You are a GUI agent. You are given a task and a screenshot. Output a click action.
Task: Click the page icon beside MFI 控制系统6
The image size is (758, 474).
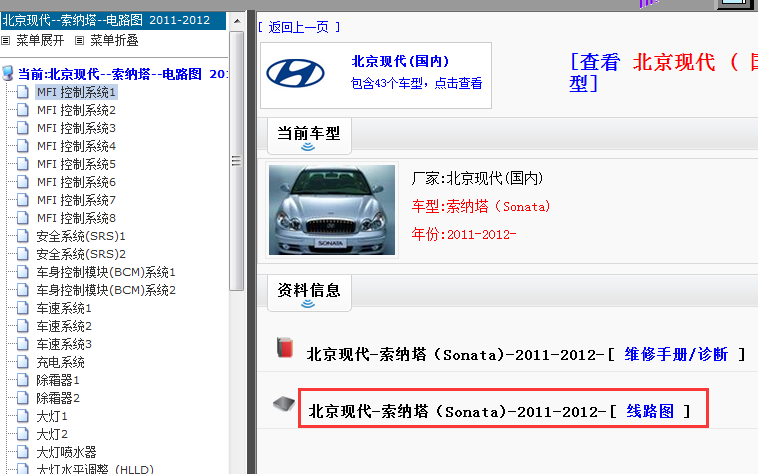pos(23,182)
